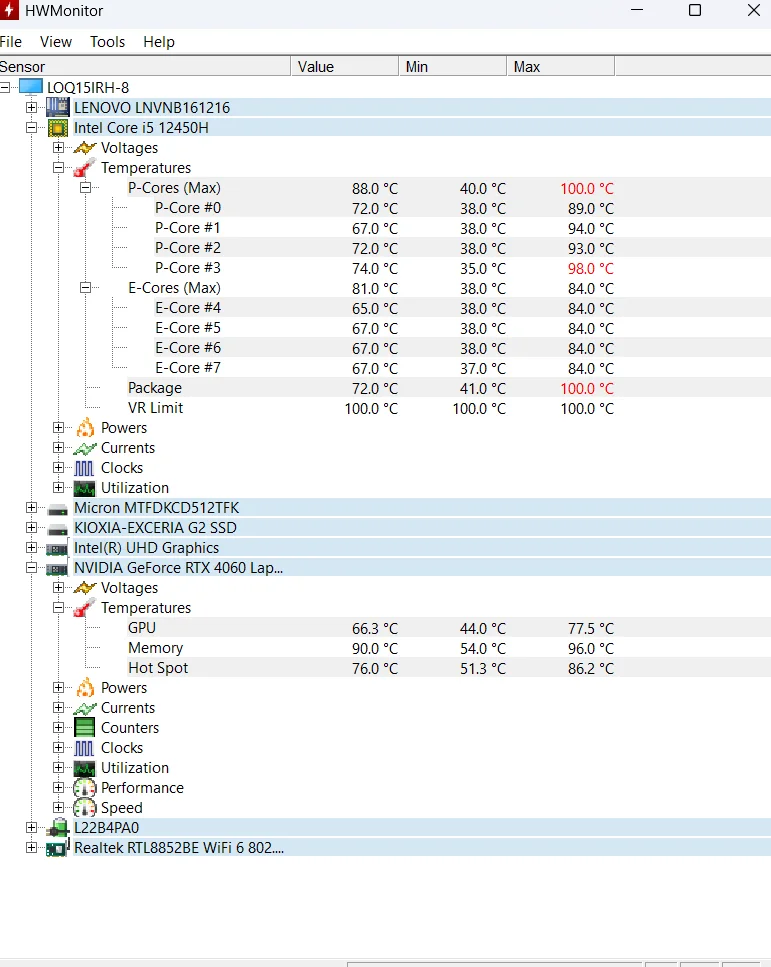The width and height of the screenshot is (771, 967).
Task: Click the LOQ15IRH-8 computer monitor icon
Action: [31, 87]
